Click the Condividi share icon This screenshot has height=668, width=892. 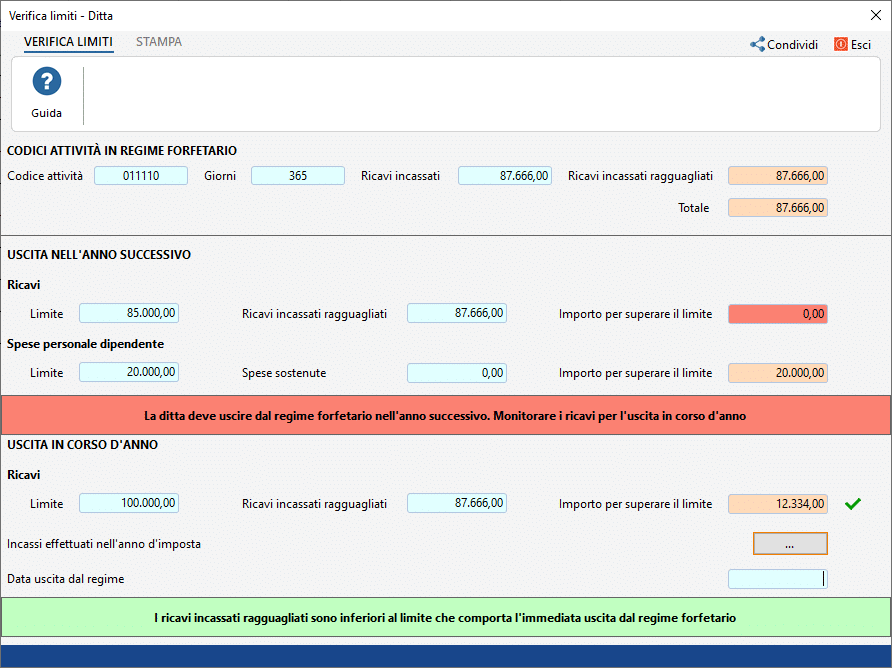click(757, 44)
